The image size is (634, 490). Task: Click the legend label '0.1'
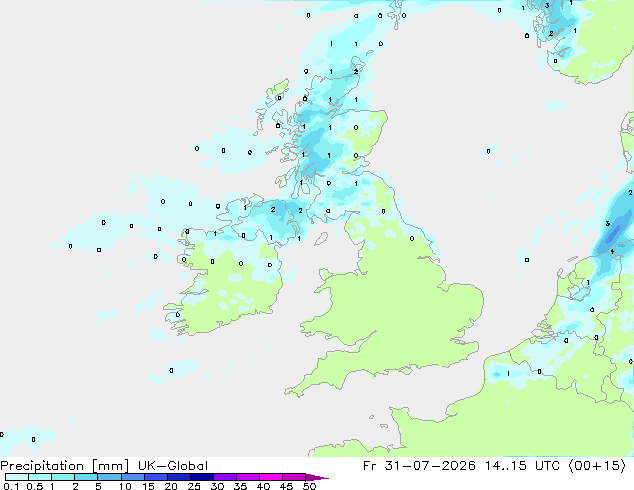coord(11,486)
